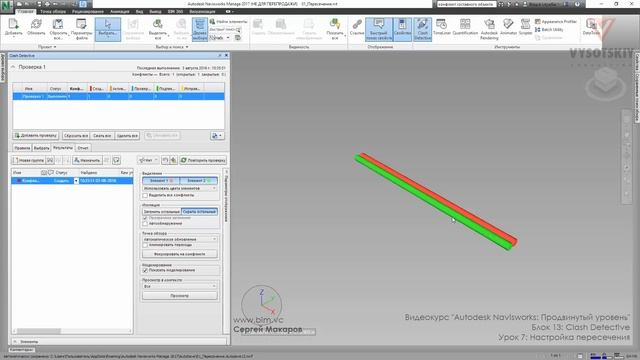Image resolution: width=640 pixels, height=360 pixels.
Task: Switch to the Выбрать tab in Clash Detective
Action: pyautogui.click(x=42, y=148)
